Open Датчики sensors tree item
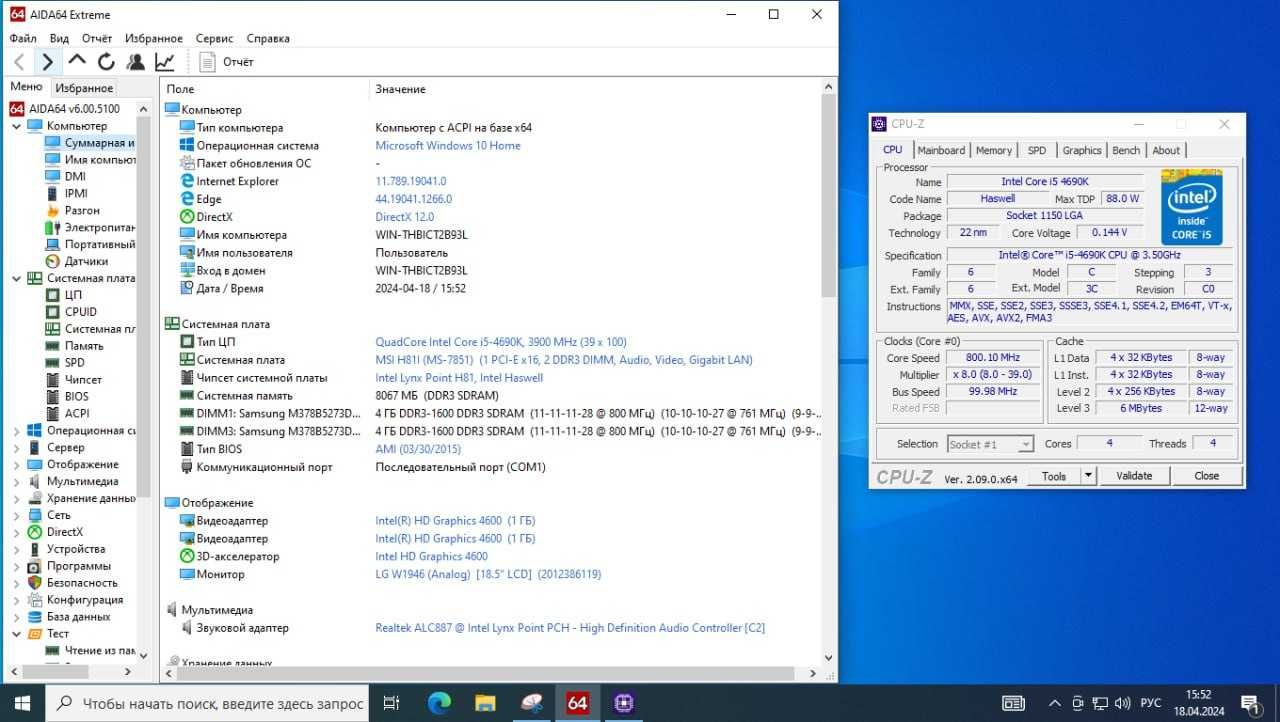Screen dimensions: 1280x722 coord(86,261)
